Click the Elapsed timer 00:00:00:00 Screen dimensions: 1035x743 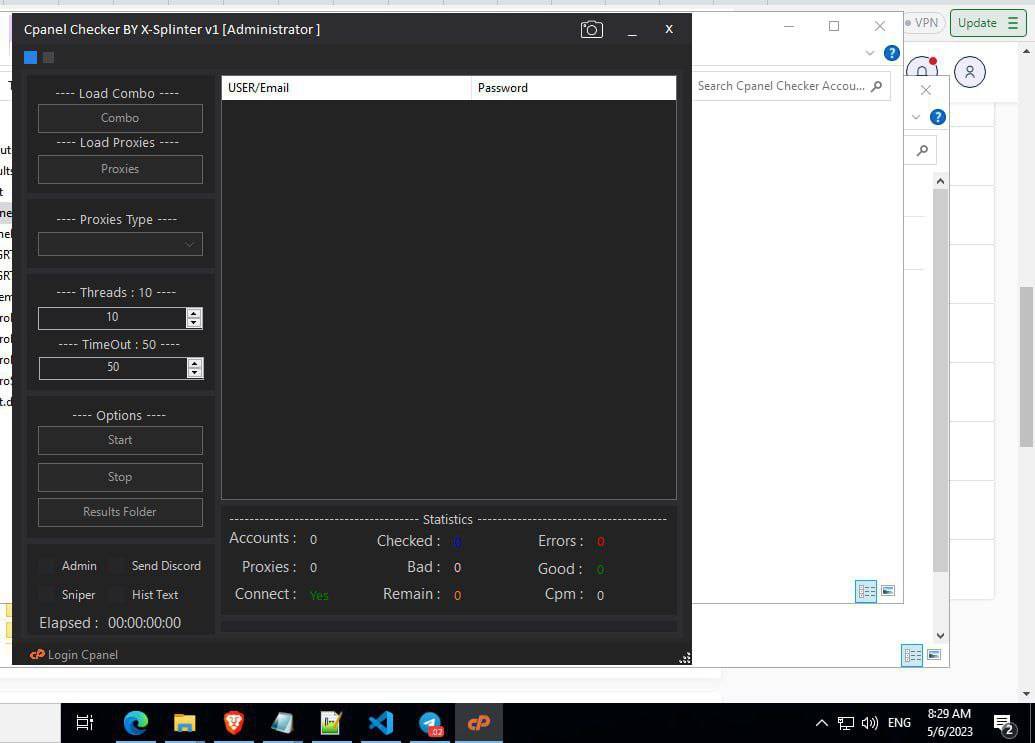(x=145, y=623)
